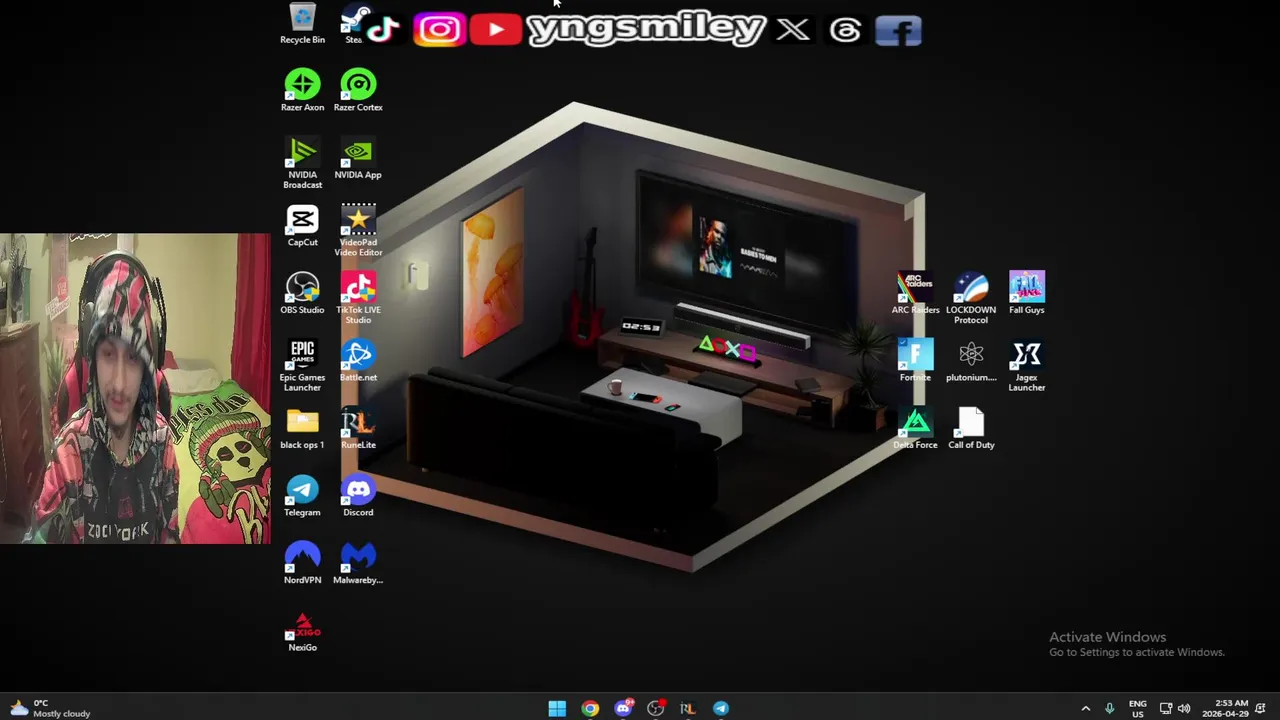Open Telegram desktop shortcut
The height and width of the screenshot is (720, 1280).
click(x=302, y=496)
